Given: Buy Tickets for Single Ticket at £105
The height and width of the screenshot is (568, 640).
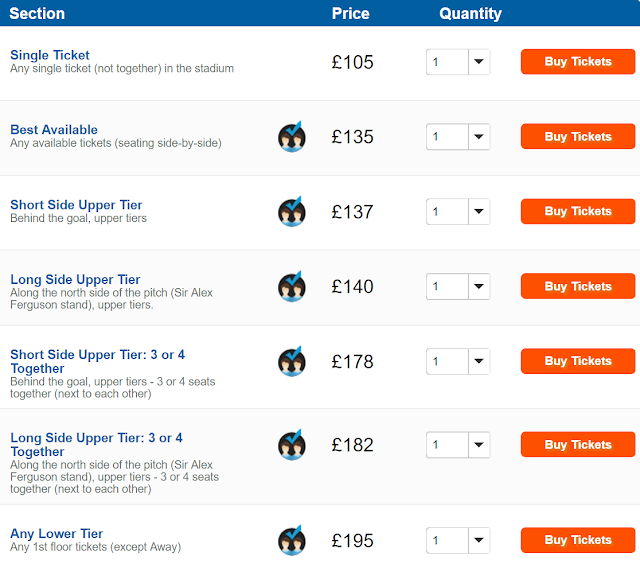Looking at the screenshot, I should pyautogui.click(x=578, y=62).
